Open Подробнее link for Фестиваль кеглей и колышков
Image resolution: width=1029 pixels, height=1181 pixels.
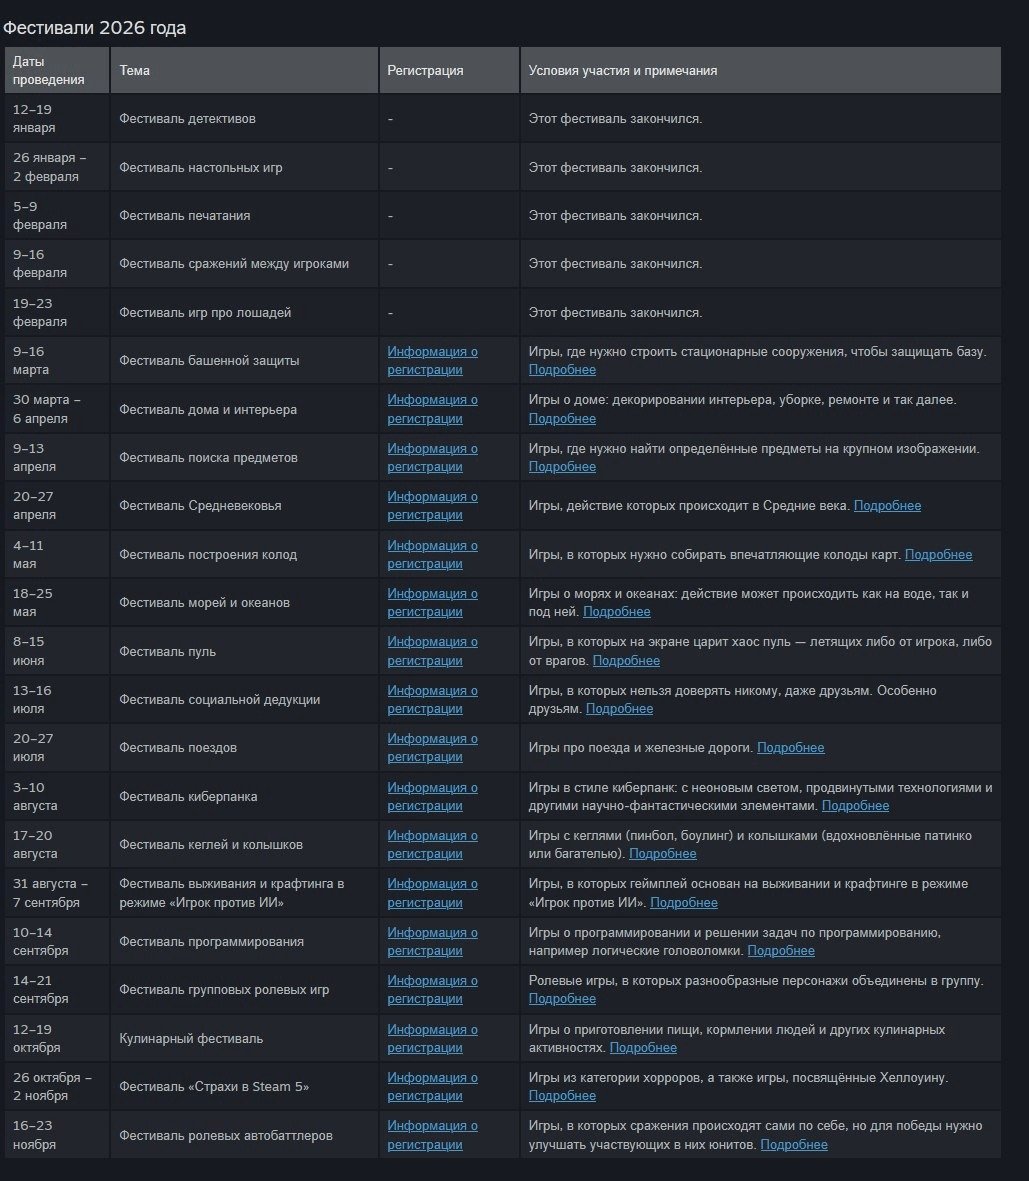point(663,853)
